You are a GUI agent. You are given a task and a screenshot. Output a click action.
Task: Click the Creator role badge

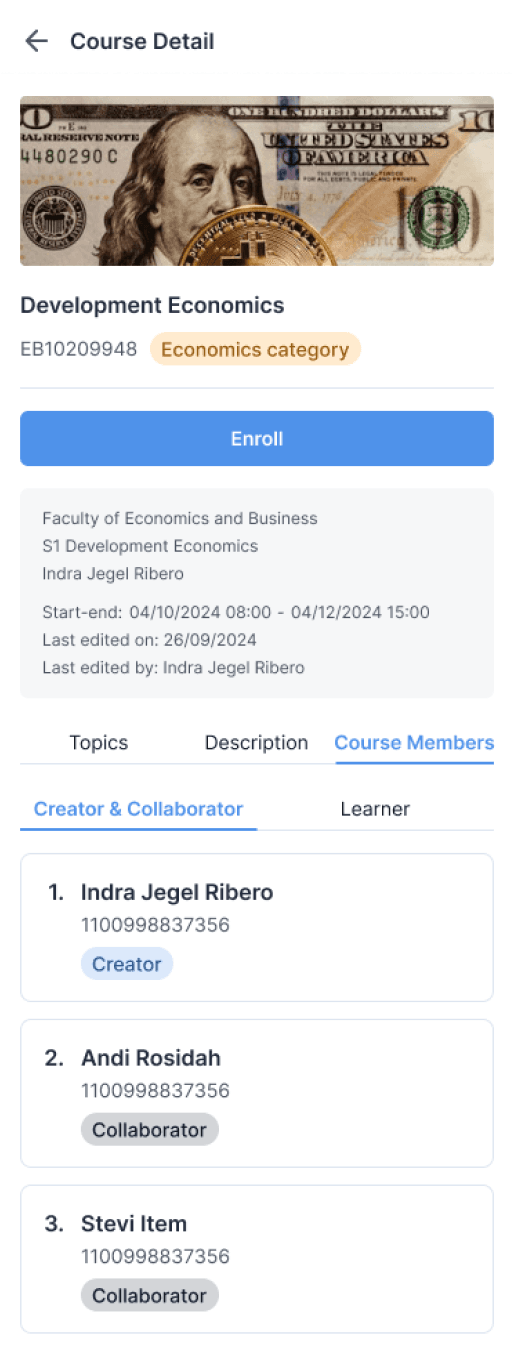127,964
